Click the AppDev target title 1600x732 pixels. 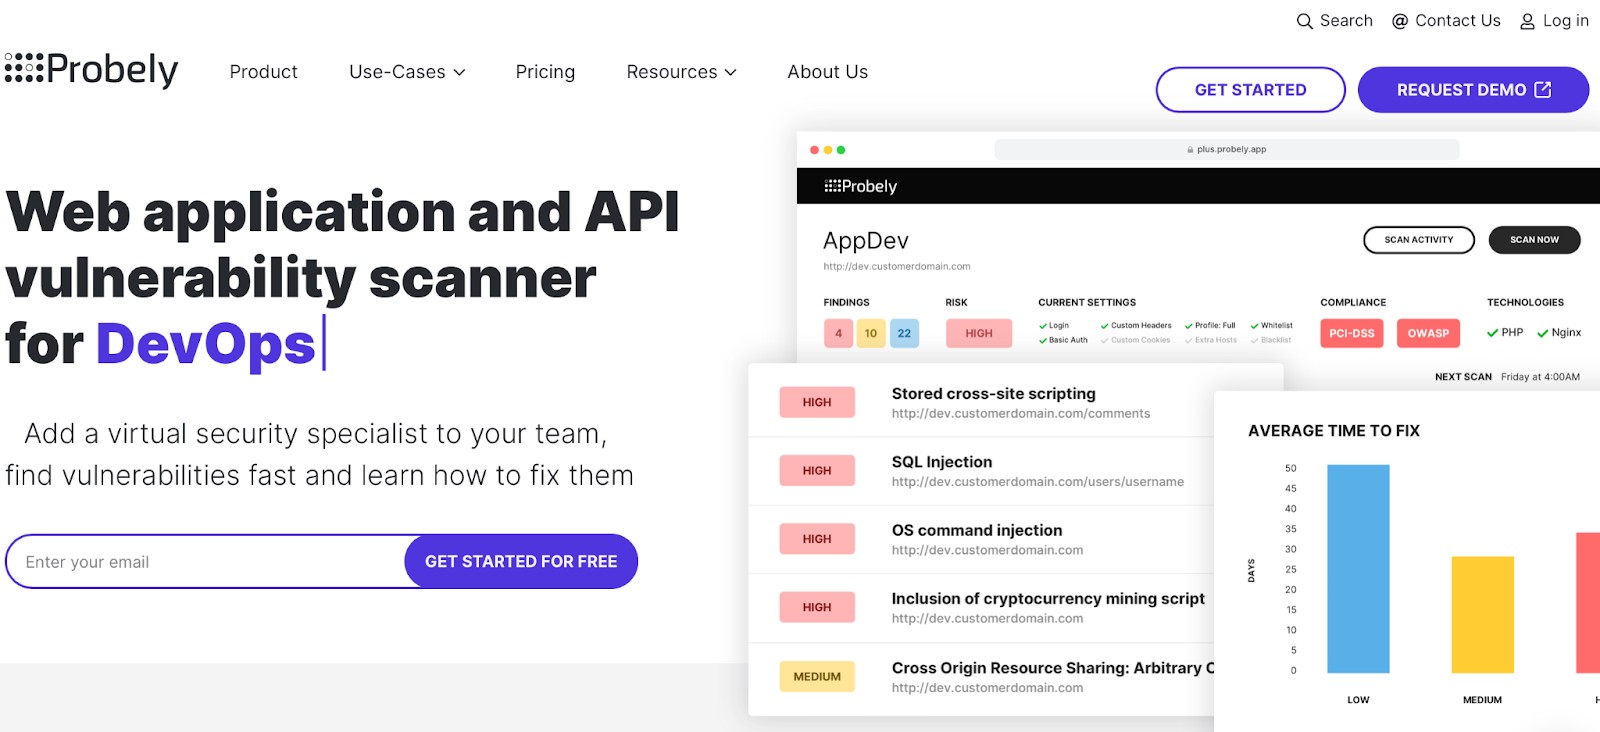coord(866,241)
